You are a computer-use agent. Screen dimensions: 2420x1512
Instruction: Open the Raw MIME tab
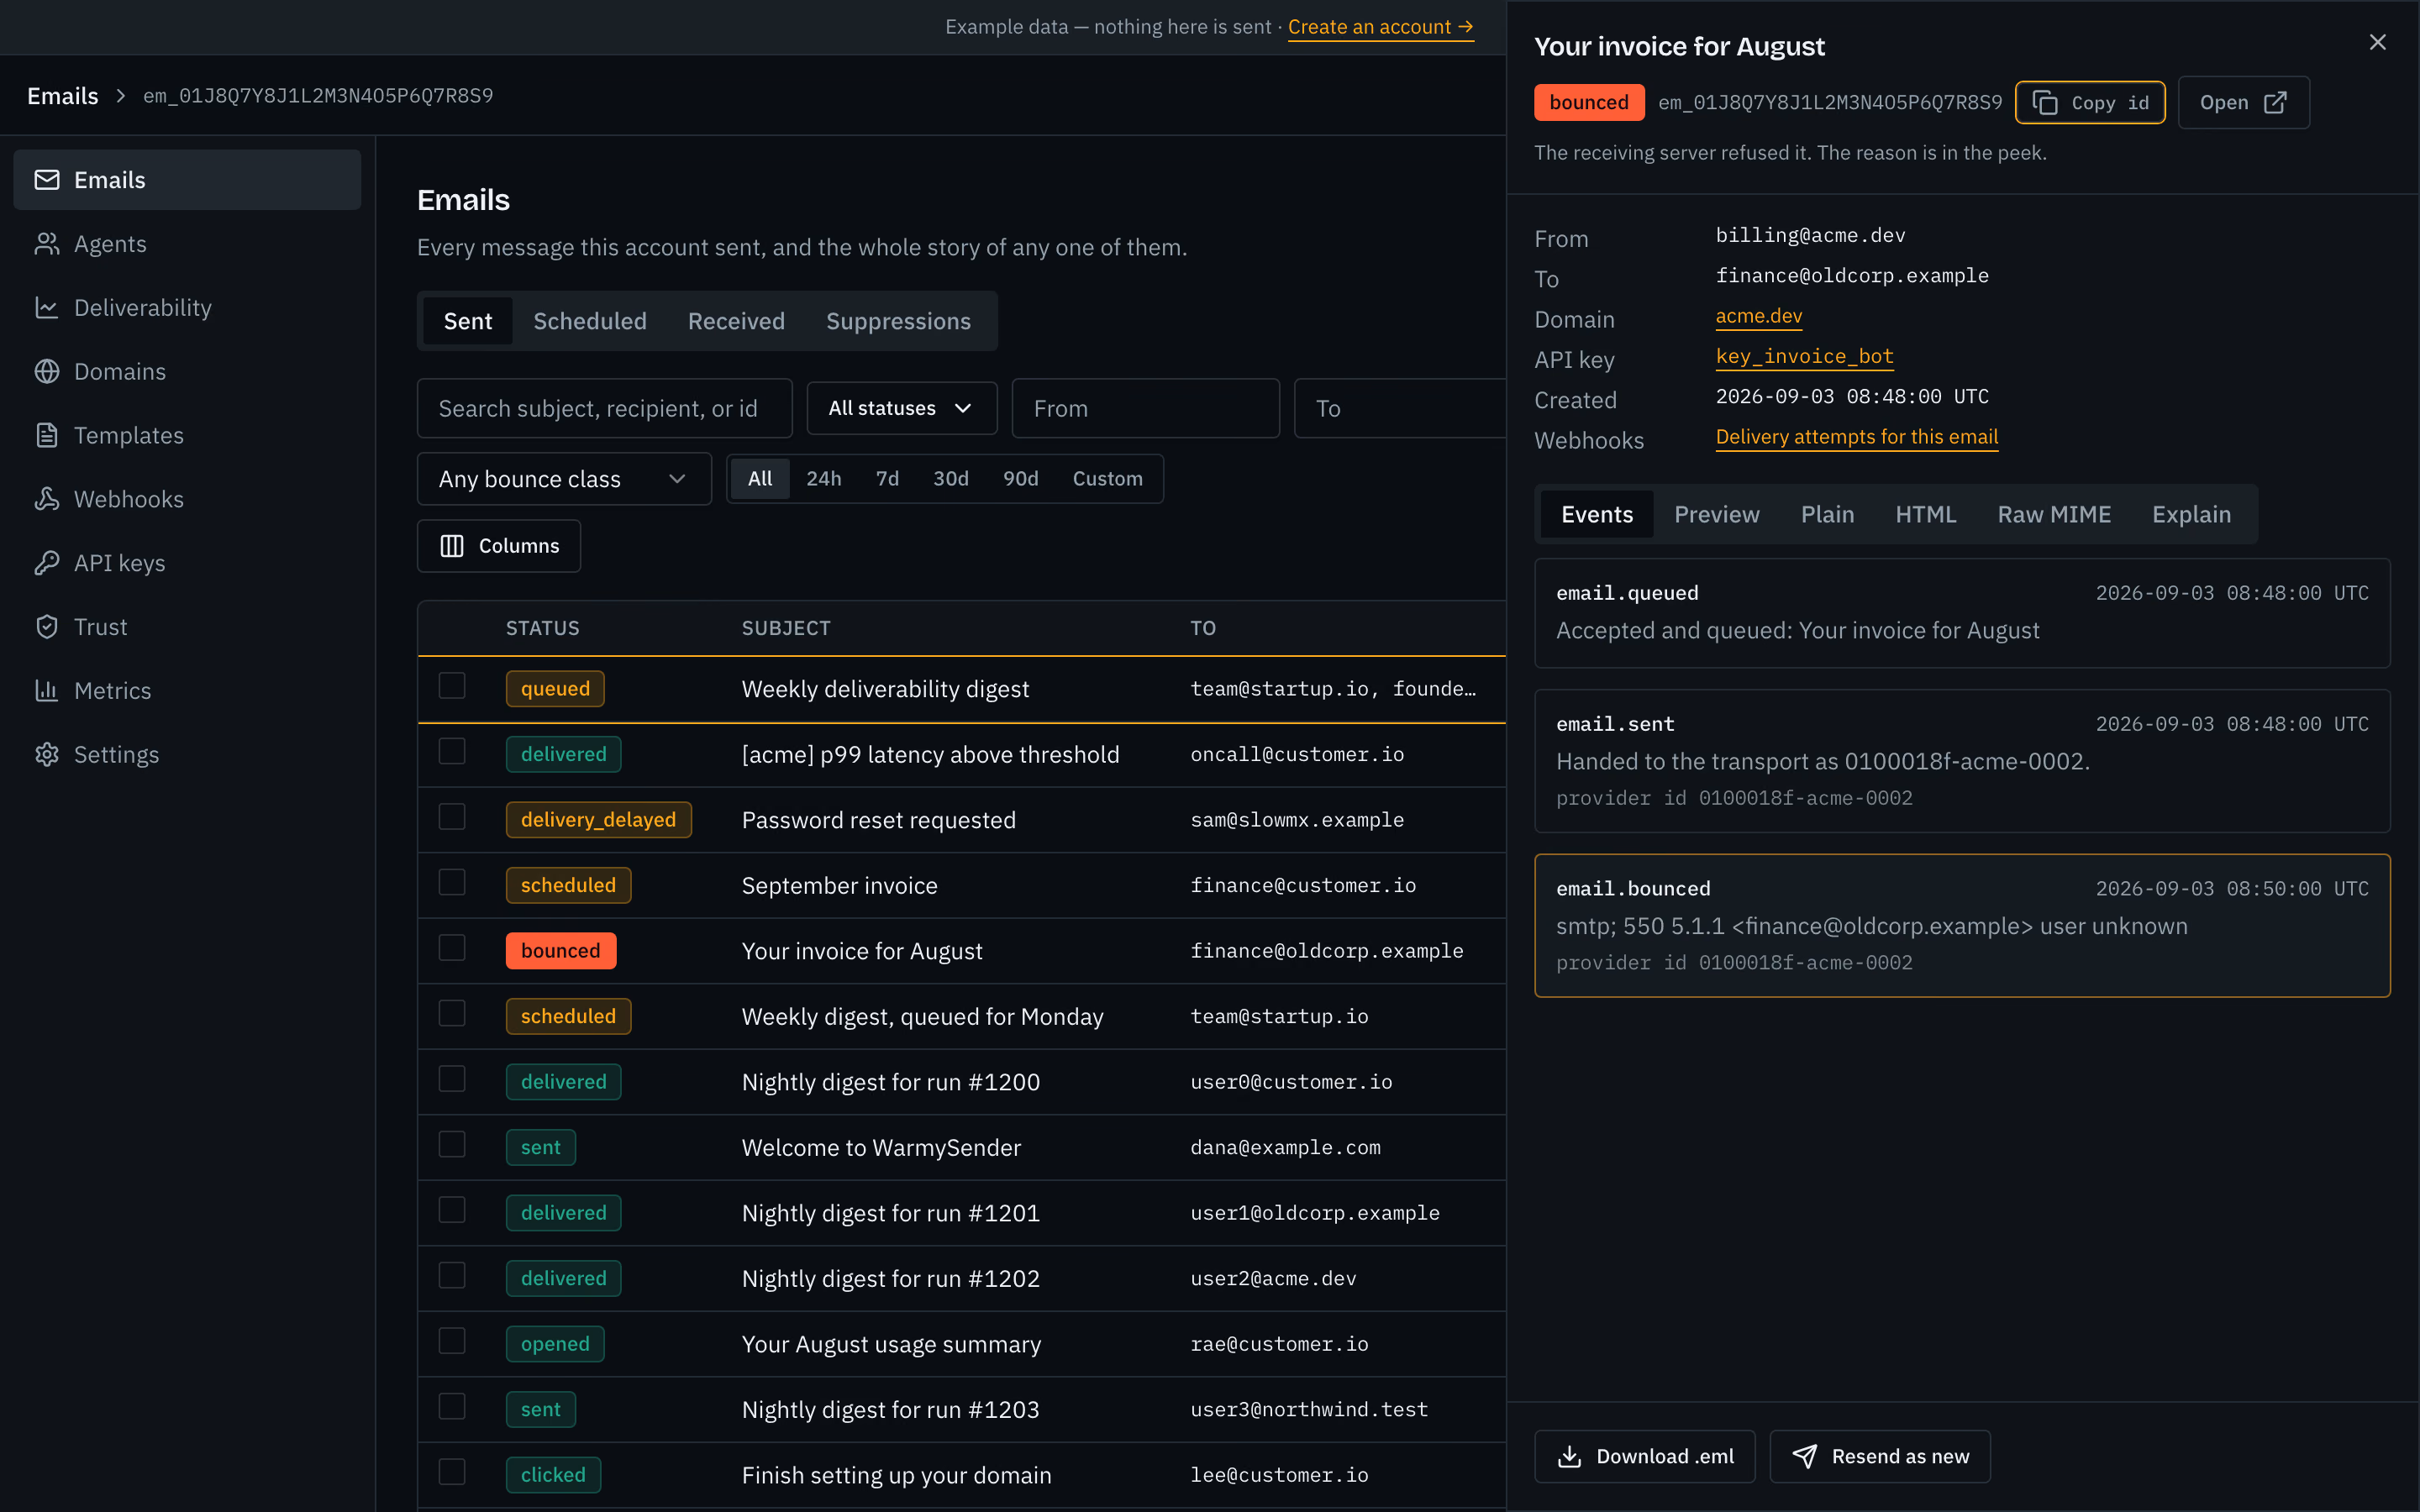click(x=2054, y=514)
